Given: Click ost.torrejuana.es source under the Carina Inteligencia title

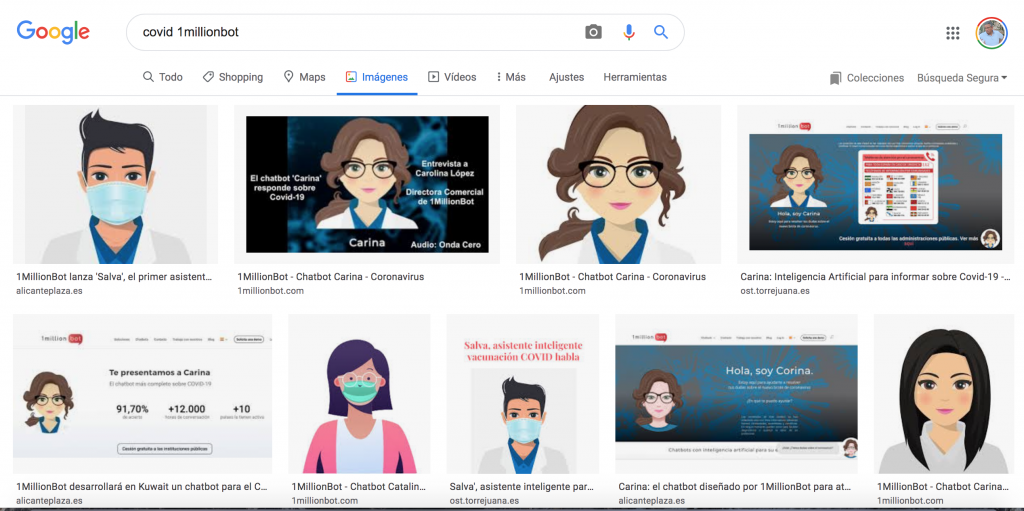Looking at the screenshot, I should coord(775,291).
